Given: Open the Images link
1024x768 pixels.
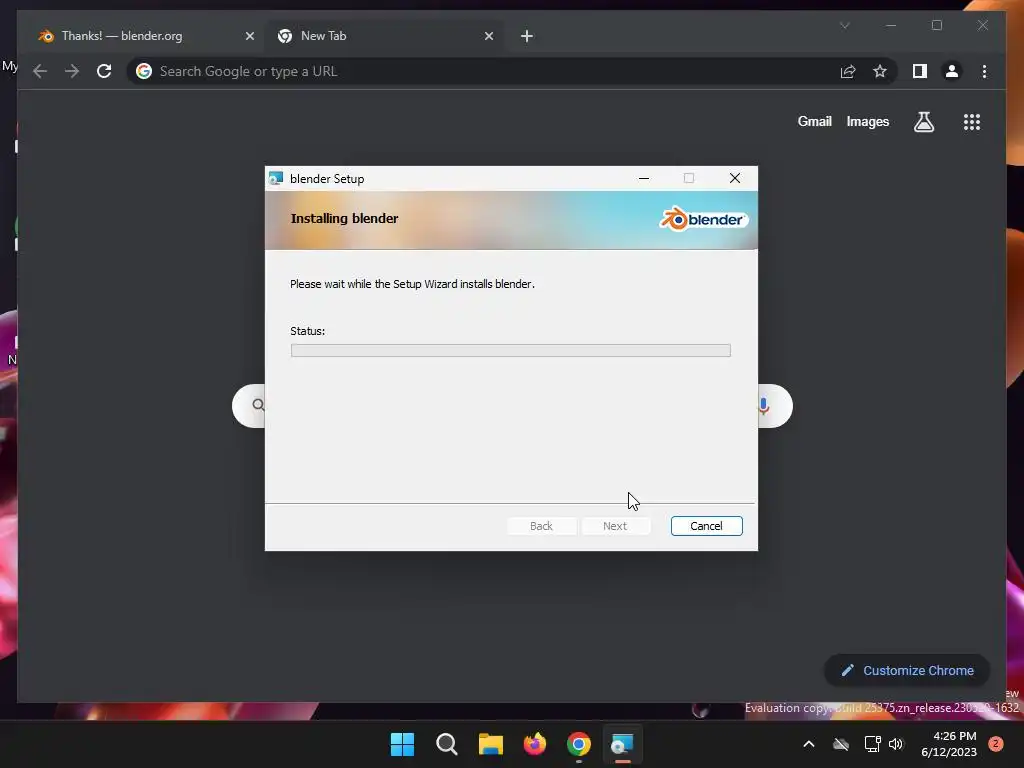Looking at the screenshot, I should (x=867, y=121).
